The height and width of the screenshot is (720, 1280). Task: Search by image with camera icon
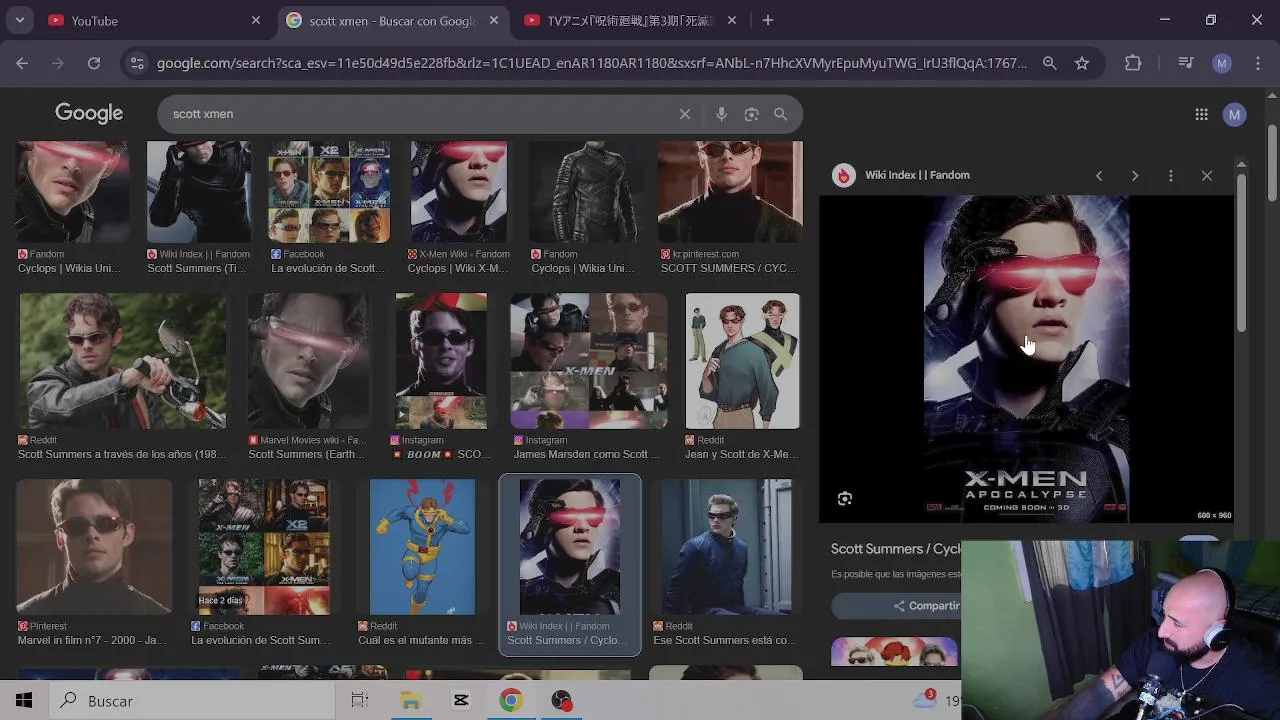pyautogui.click(x=751, y=114)
